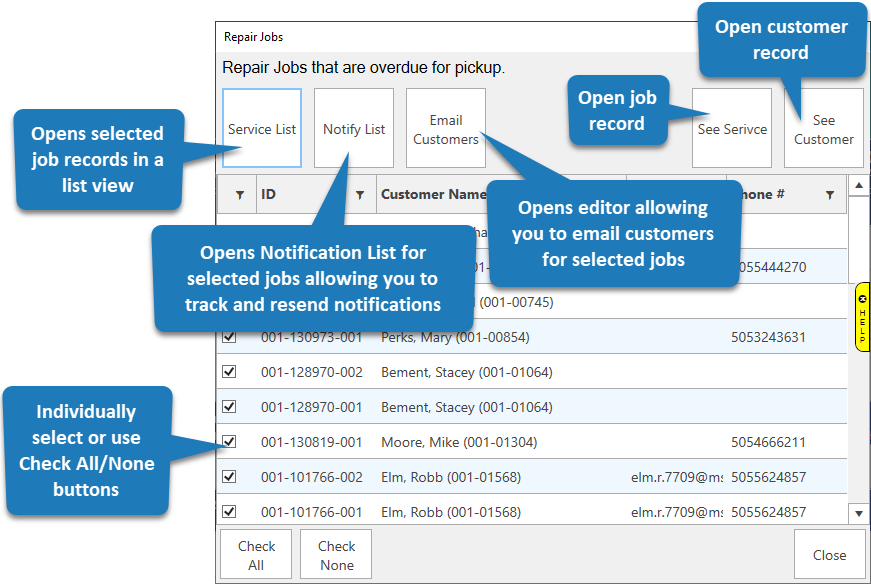Image resolution: width=871 pixels, height=584 pixels.
Task: Toggle checkbox for job 001-128970-002
Action: tap(229, 372)
